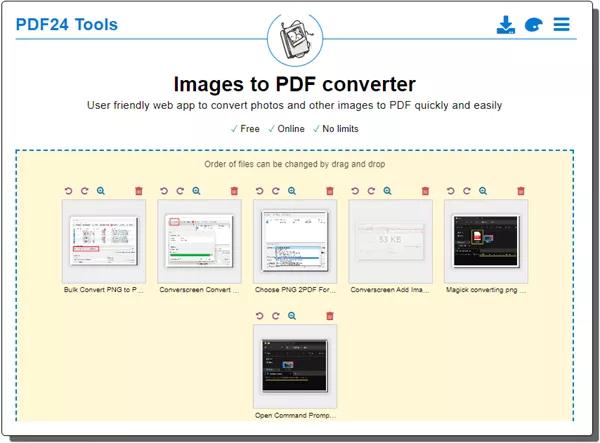Delete the Converscreen Convert image

(235, 191)
